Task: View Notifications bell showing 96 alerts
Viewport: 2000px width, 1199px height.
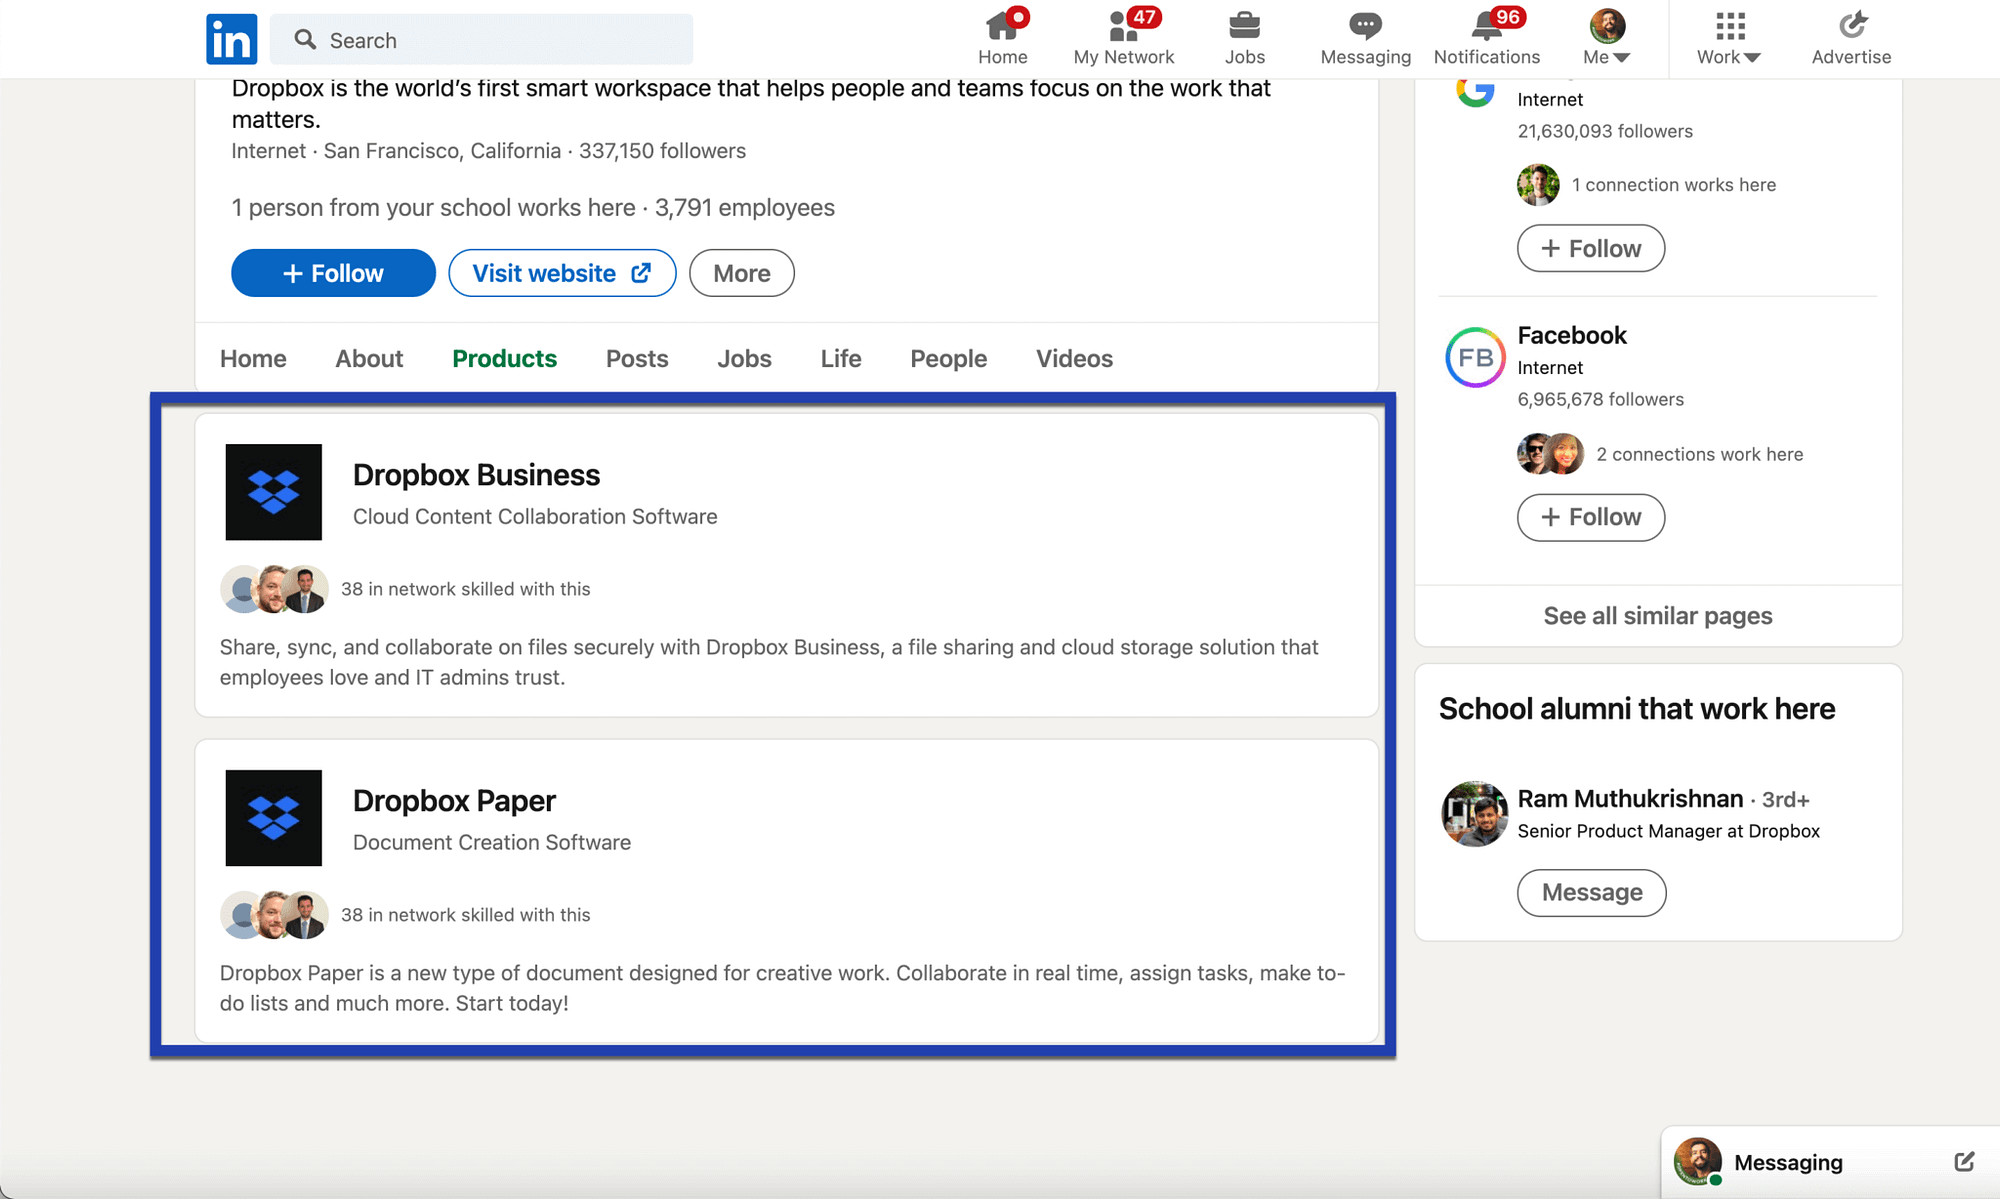Action: [x=1486, y=27]
